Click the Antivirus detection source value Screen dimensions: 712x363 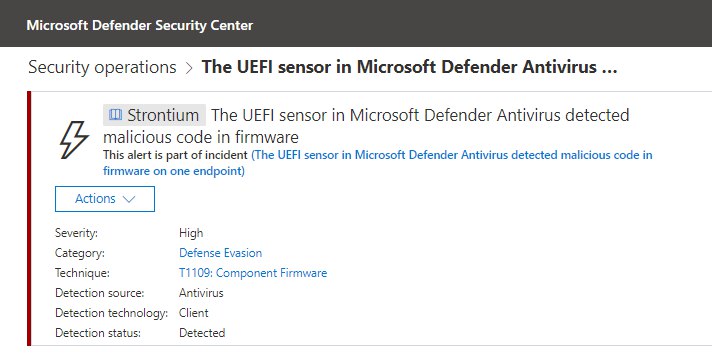point(201,293)
